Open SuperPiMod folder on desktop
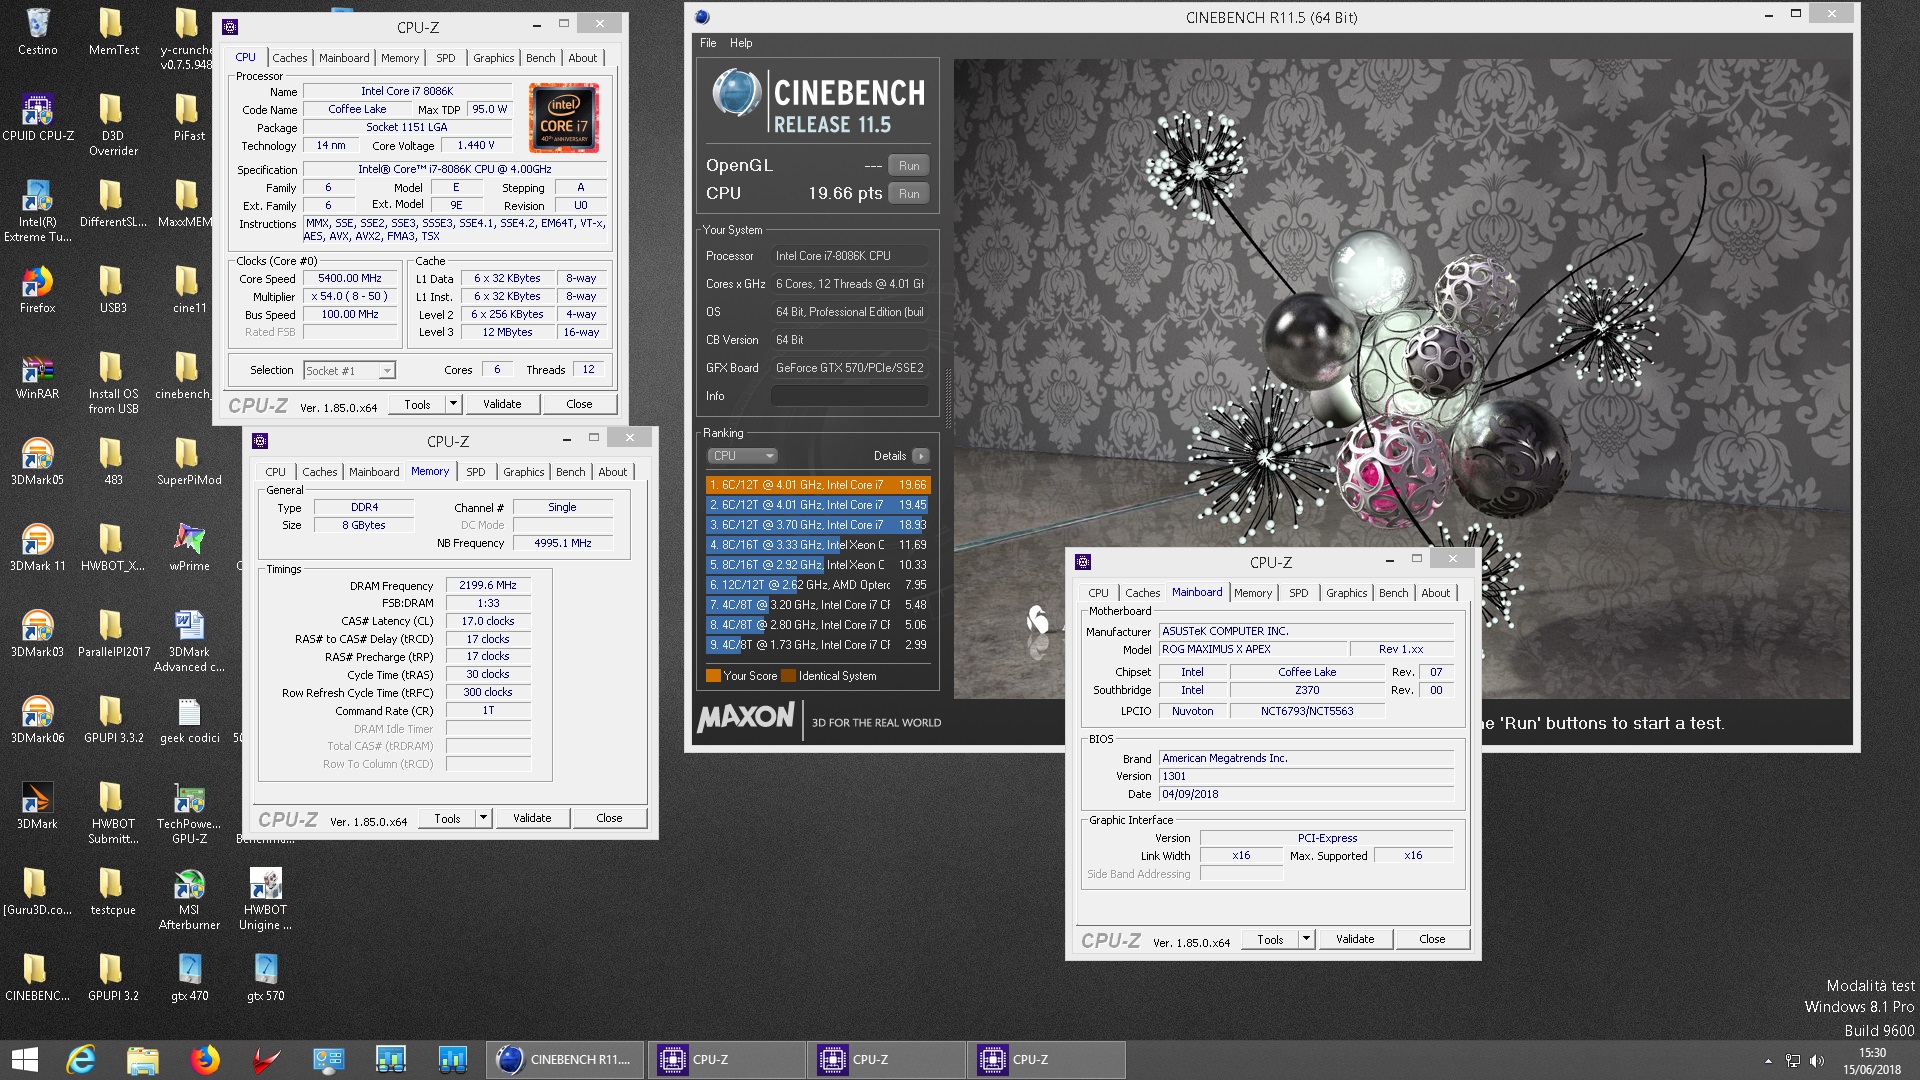1920x1080 pixels. (189, 461)
